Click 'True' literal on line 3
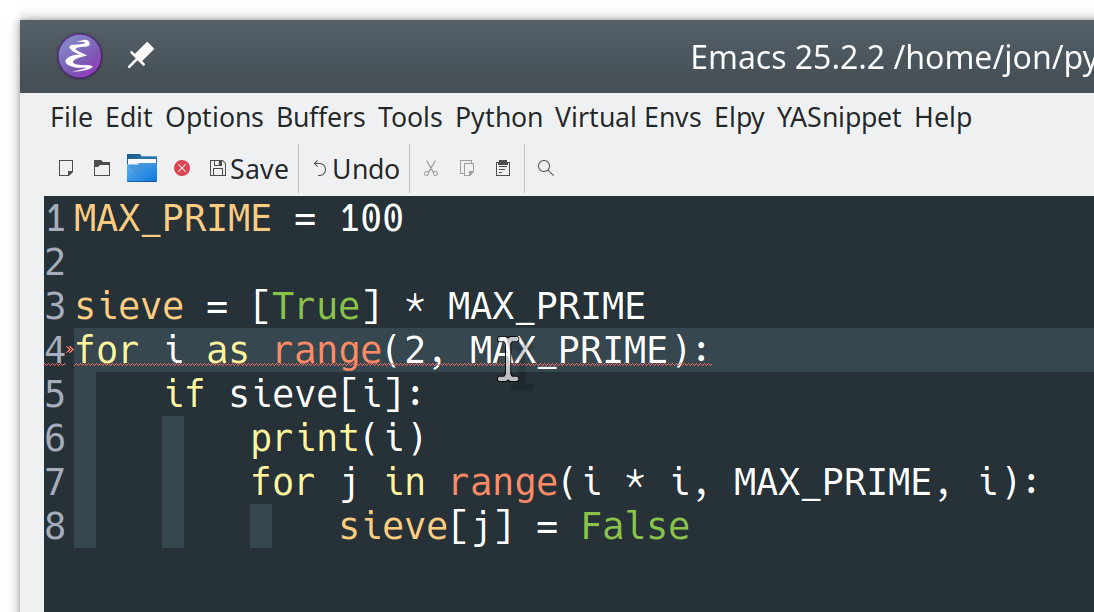Viewport: 1094px width, 612px height. coord(316,306)
